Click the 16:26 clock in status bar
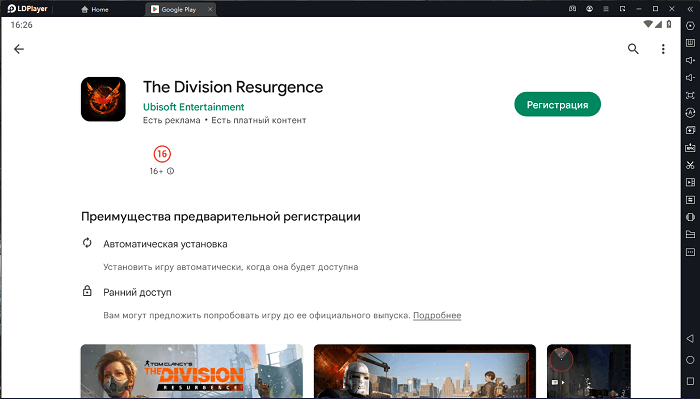Viewport: 700px width, 399px height. (21, 25)
